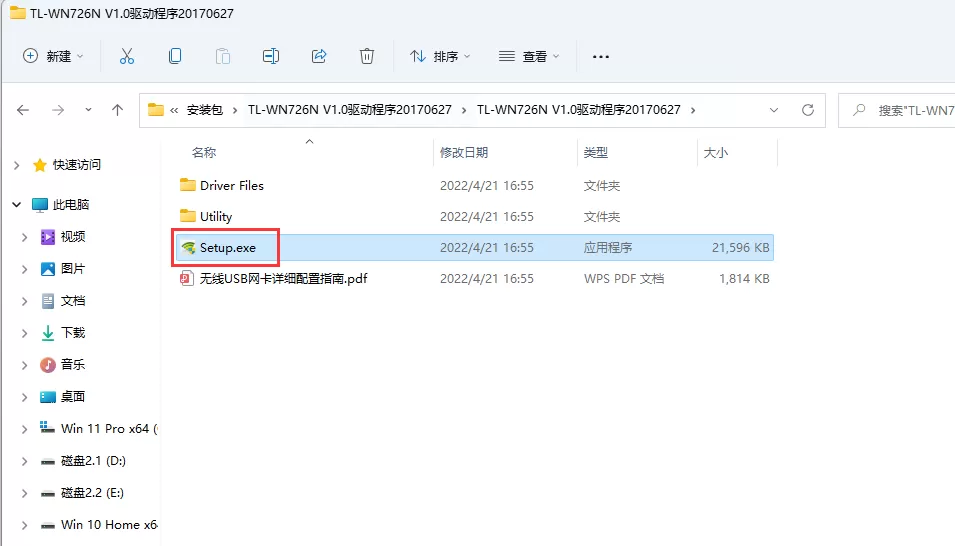This screenshot has height=546, width=955.
Task: Click the Paste clipboard icon
Action: (223, 56)
